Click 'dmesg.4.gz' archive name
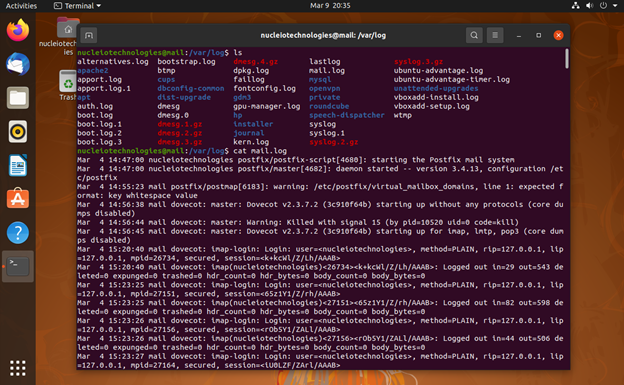Screen dimensions: 624x385 [x=255, y=62]
